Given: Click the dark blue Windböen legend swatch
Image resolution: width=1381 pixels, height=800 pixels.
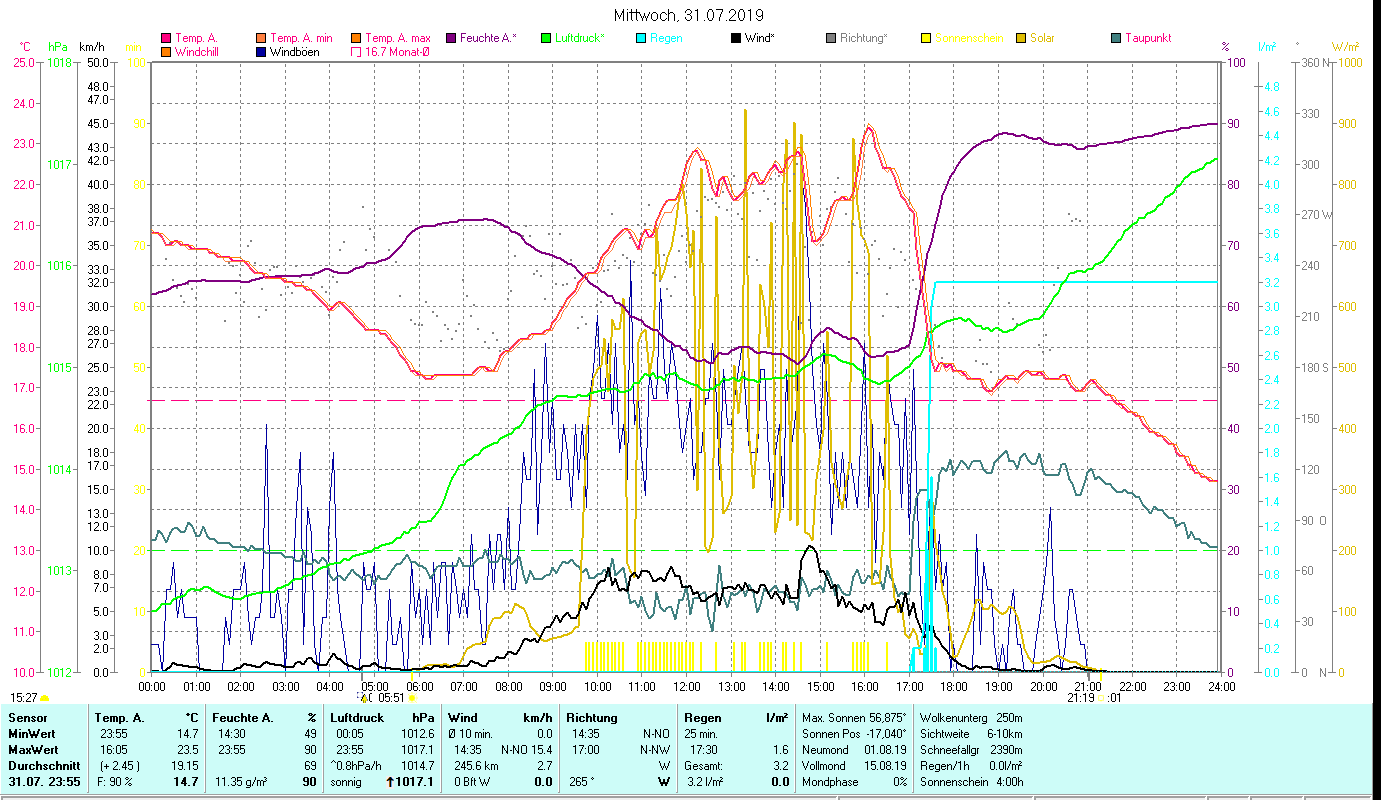Looking at the screenshot, I should click(x=262, y=51).
